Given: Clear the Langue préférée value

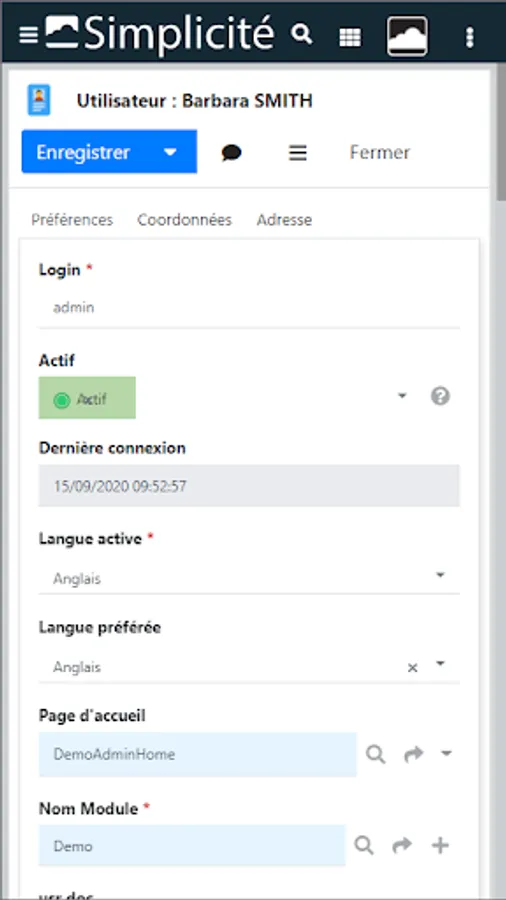Looking at the screenshot, I should 412,668.
